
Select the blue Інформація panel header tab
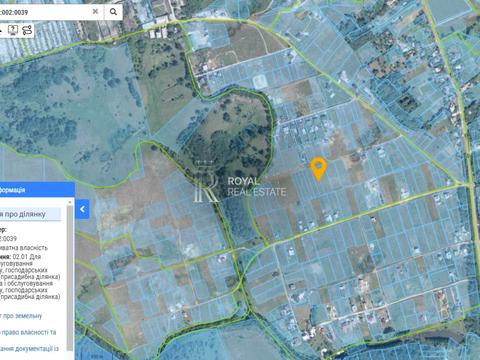point(37,190)
